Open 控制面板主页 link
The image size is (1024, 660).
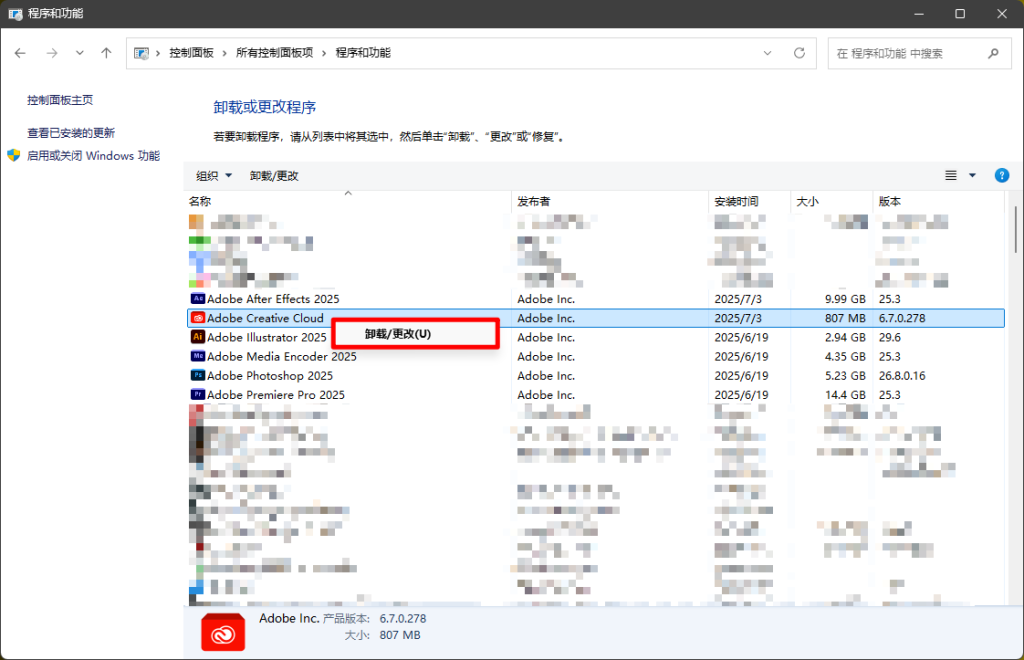coord(60,100)
